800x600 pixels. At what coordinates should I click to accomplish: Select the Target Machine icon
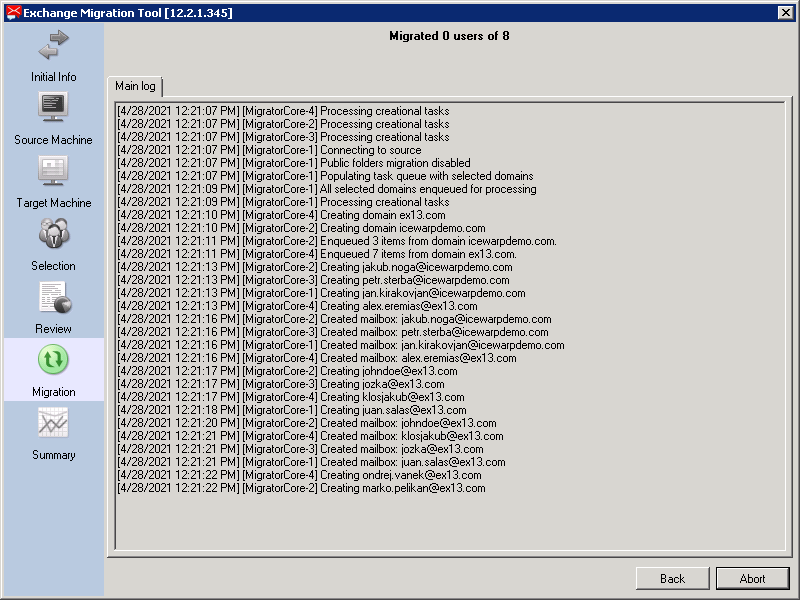click(x=54, y=170)
